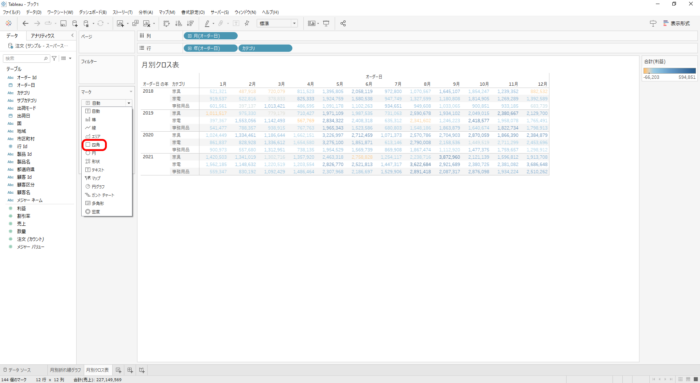Open the dropdown arrow beside the clear sheet icon
700x383 pixels.
tap(154, 24)
